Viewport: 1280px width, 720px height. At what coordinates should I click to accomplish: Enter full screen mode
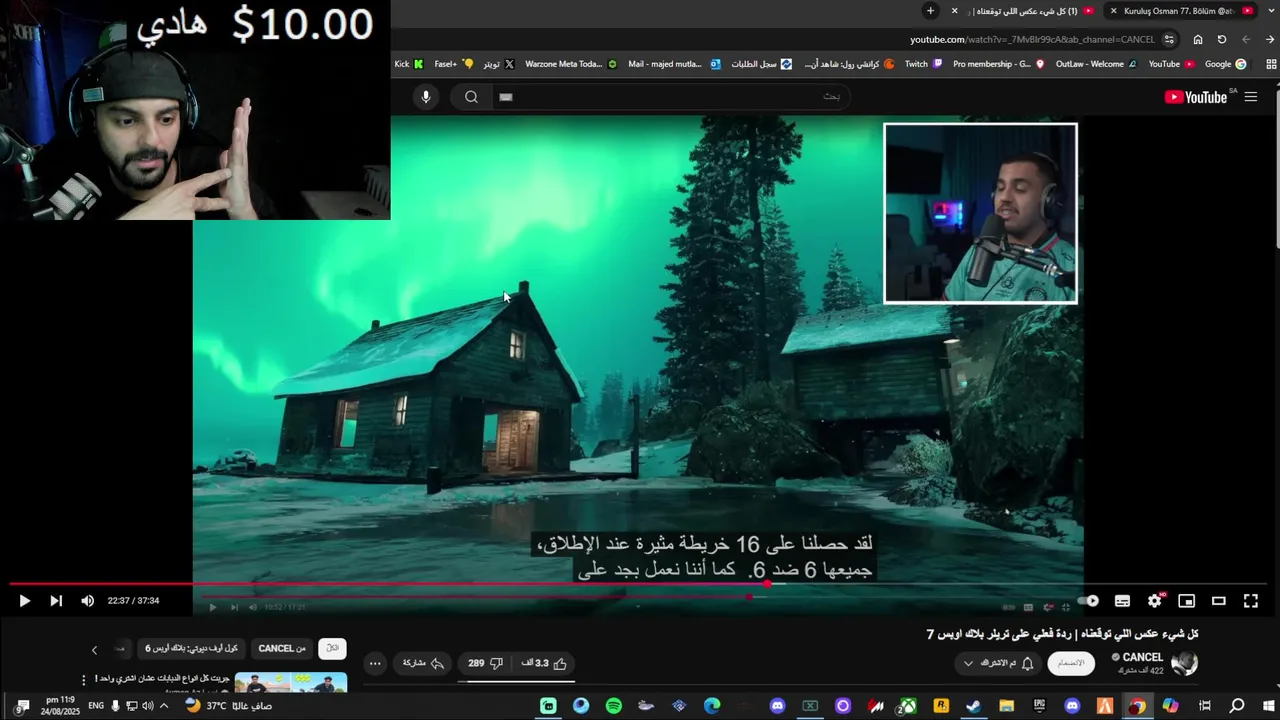click(1250, 601)
